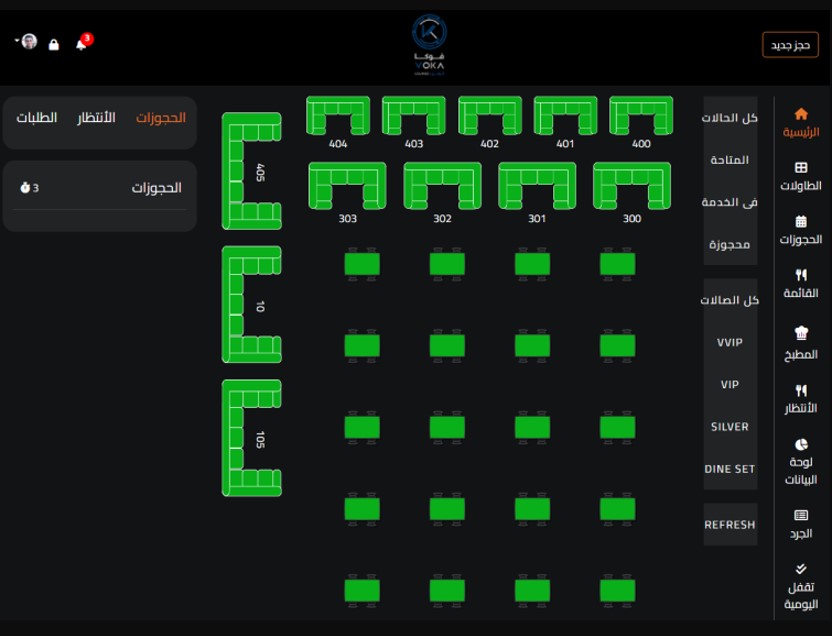Screen dimensions: 832x636
Task: Filter halls by SILVER
Action: [730, 427]
